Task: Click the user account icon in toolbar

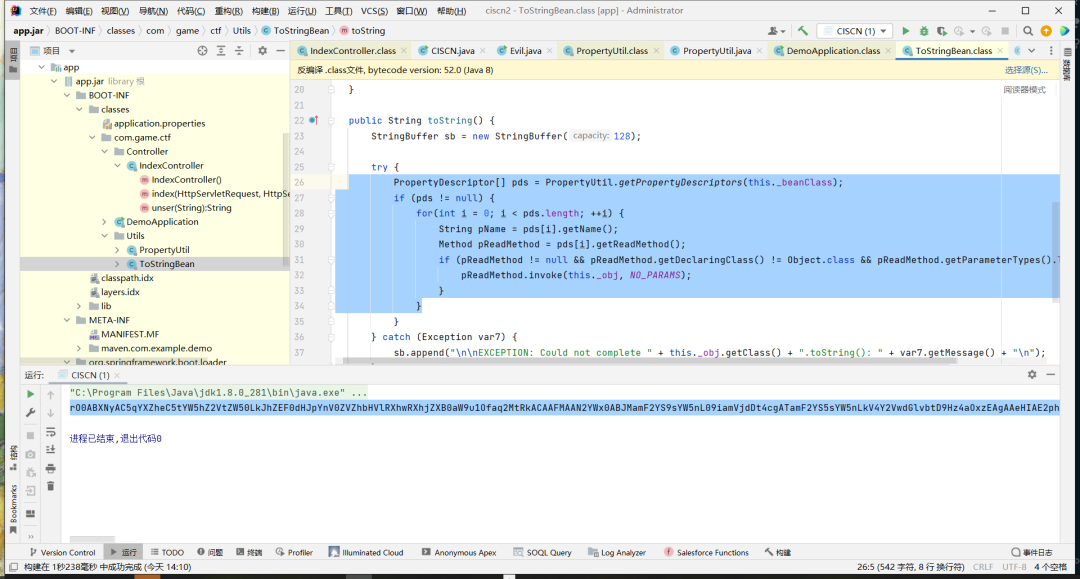Action: coord(776,31)
